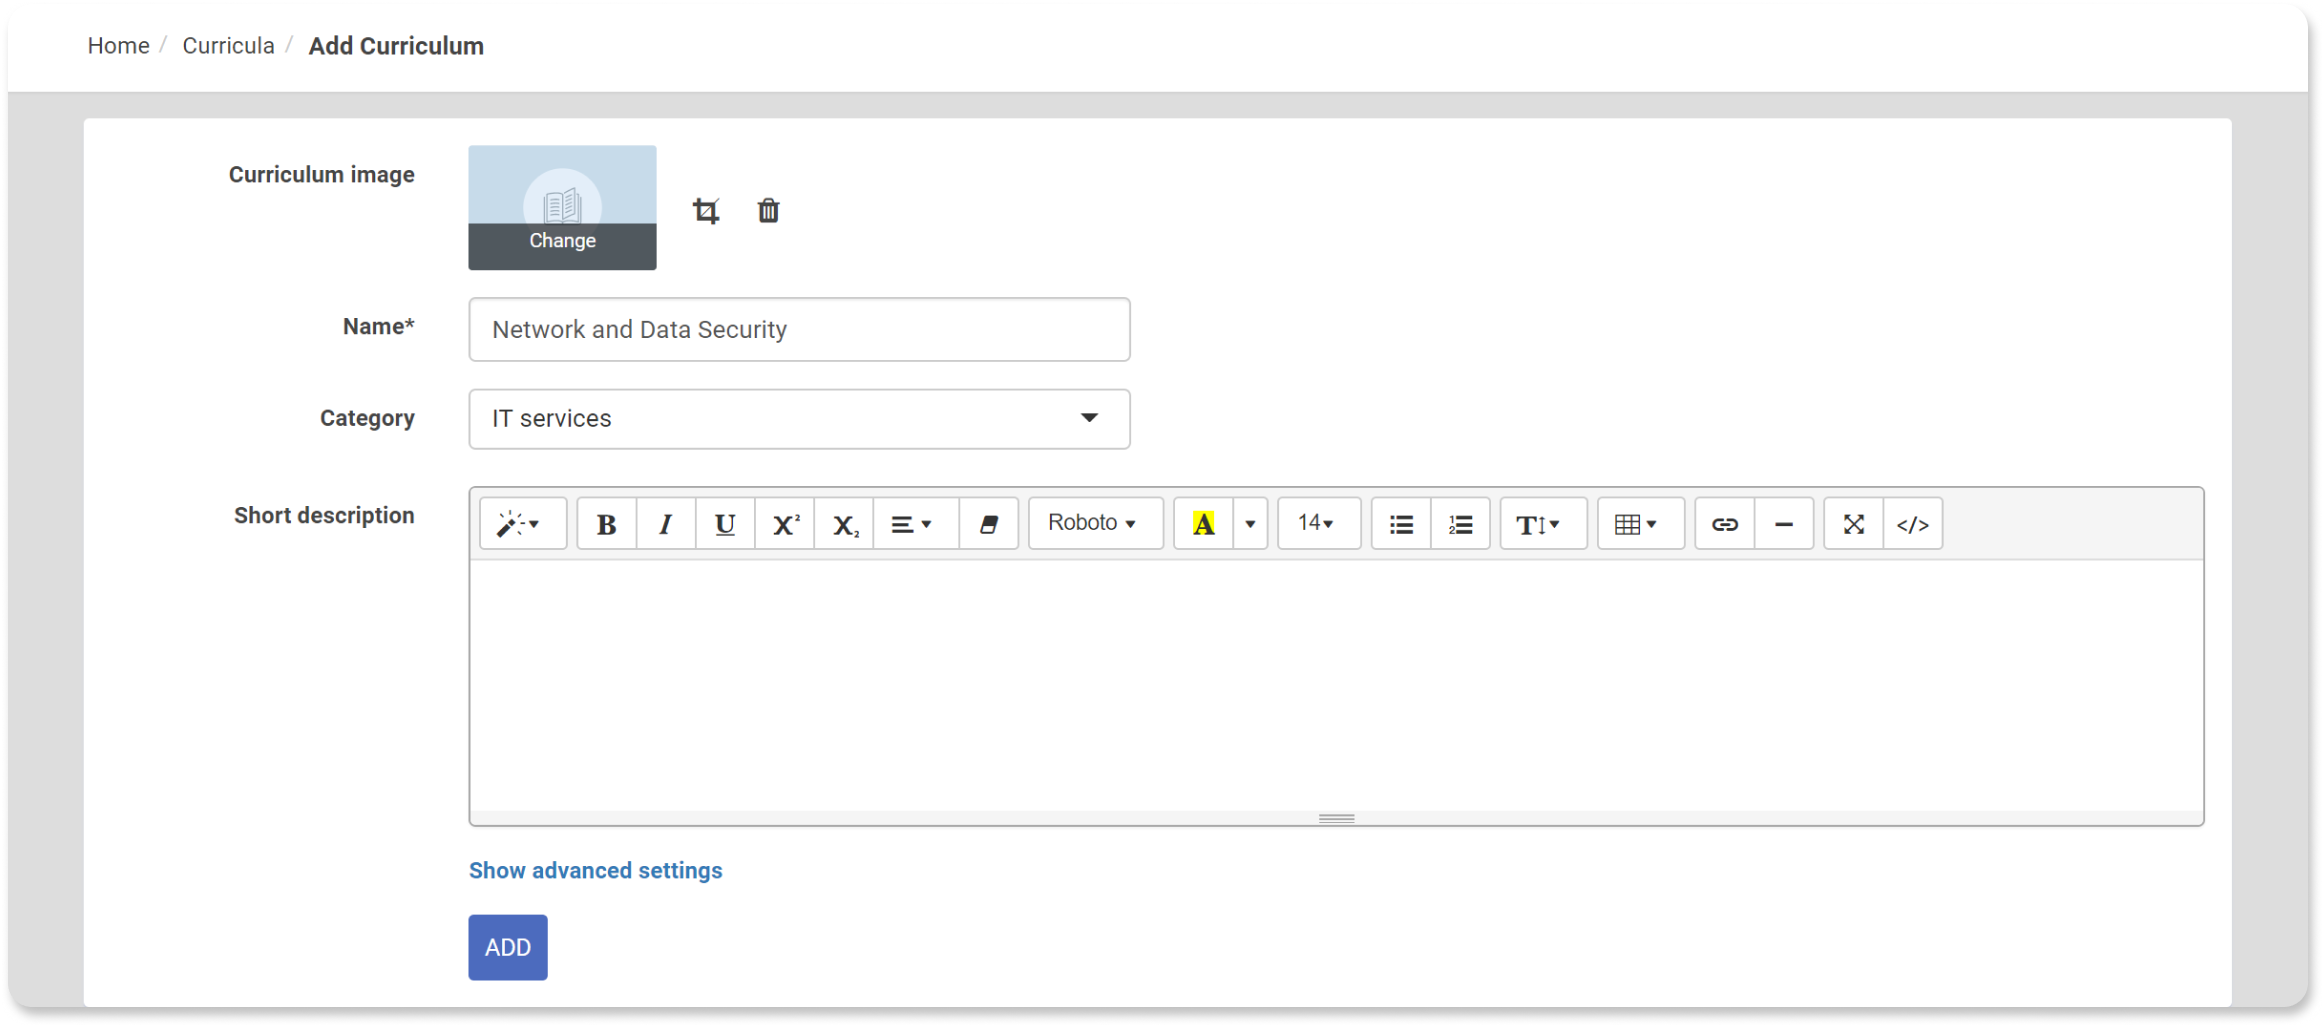Toggle underline formatting
Screen dimensions: 2324x1027
[725, 524]
